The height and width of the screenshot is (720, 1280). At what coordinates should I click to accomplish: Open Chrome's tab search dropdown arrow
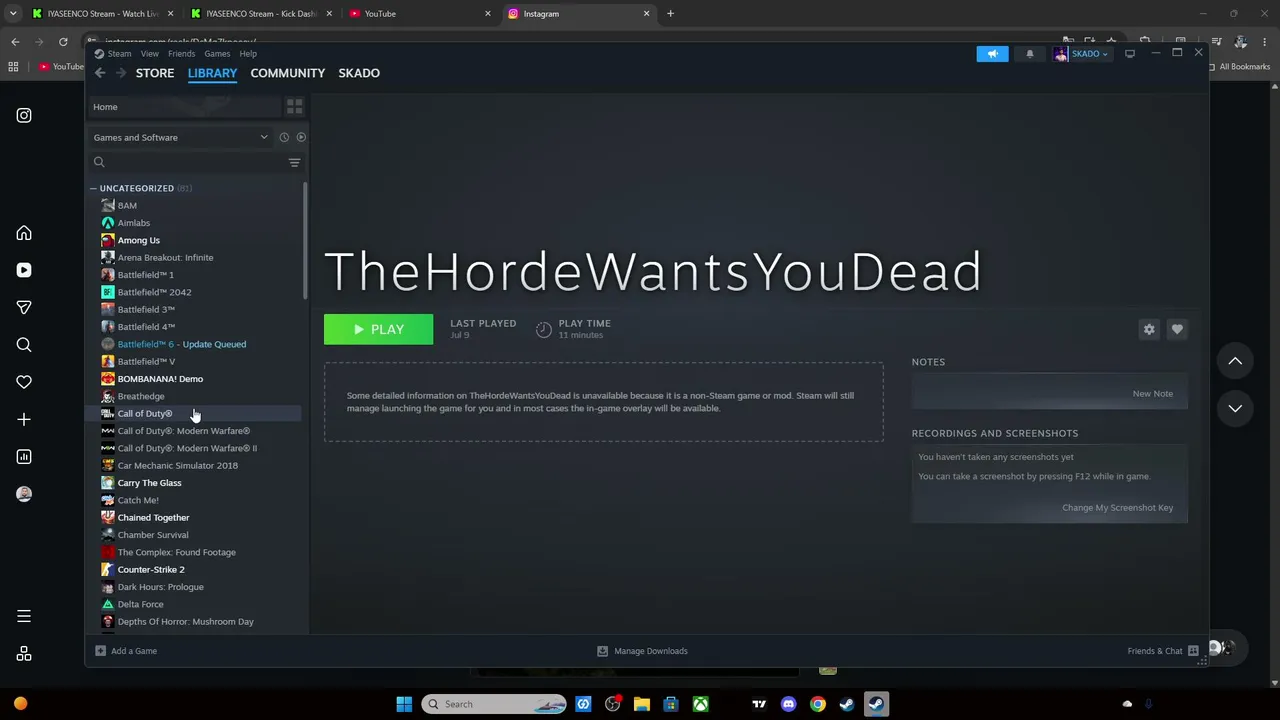(13, 14)
